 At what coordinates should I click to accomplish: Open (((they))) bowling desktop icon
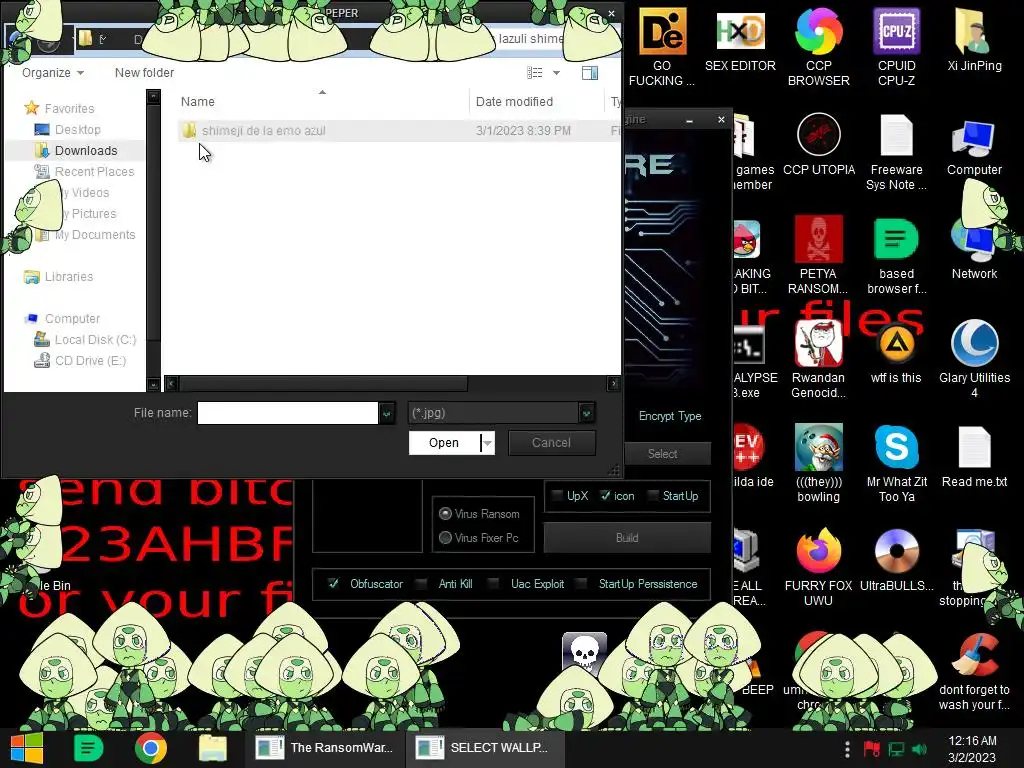coord(818,464)
